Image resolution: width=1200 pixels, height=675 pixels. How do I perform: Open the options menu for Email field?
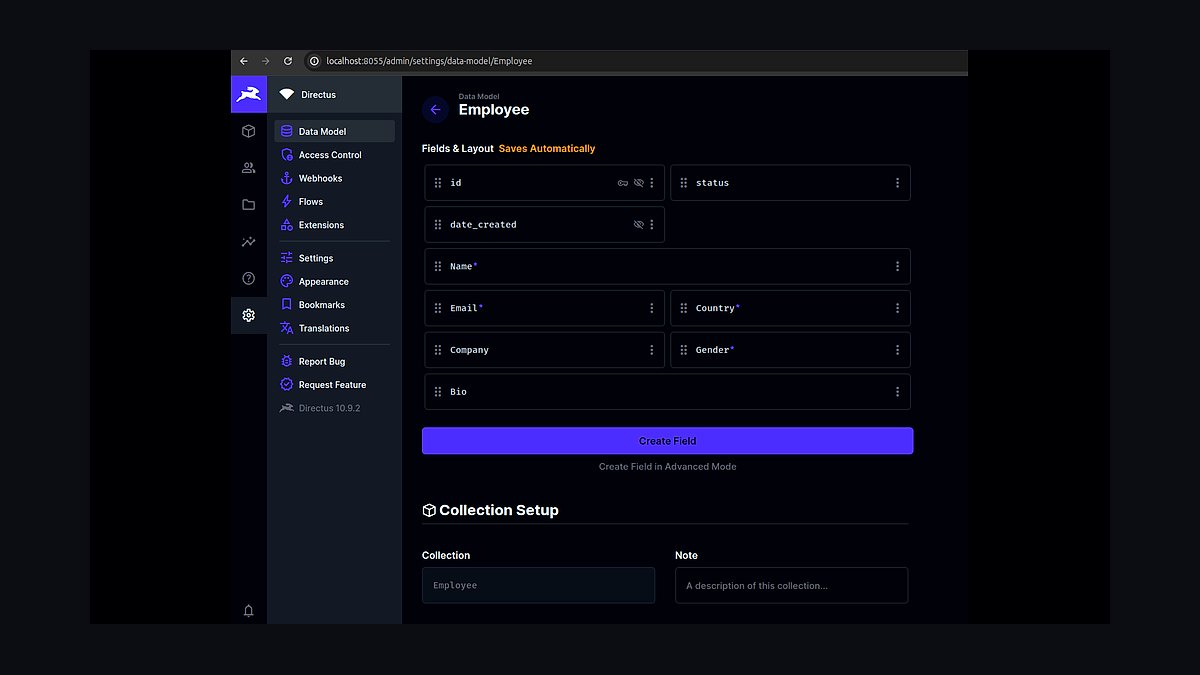[x=652, y=308]
